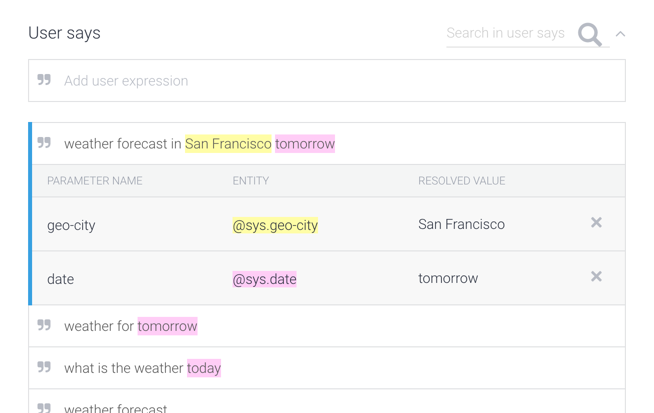Open the @sys.date entity selector

[x=264, y=279]
